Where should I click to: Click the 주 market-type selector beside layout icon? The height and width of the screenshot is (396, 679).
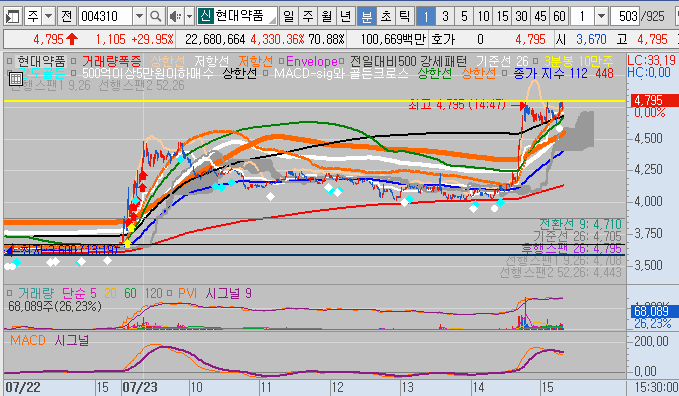click(x=33, y=16)
